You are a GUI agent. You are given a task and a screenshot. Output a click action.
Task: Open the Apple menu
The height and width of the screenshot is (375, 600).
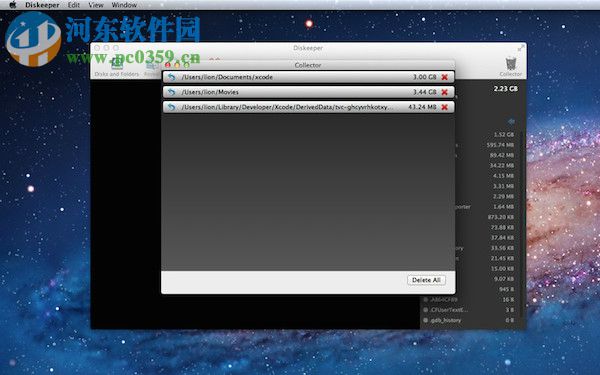click(x=13, y=5)
